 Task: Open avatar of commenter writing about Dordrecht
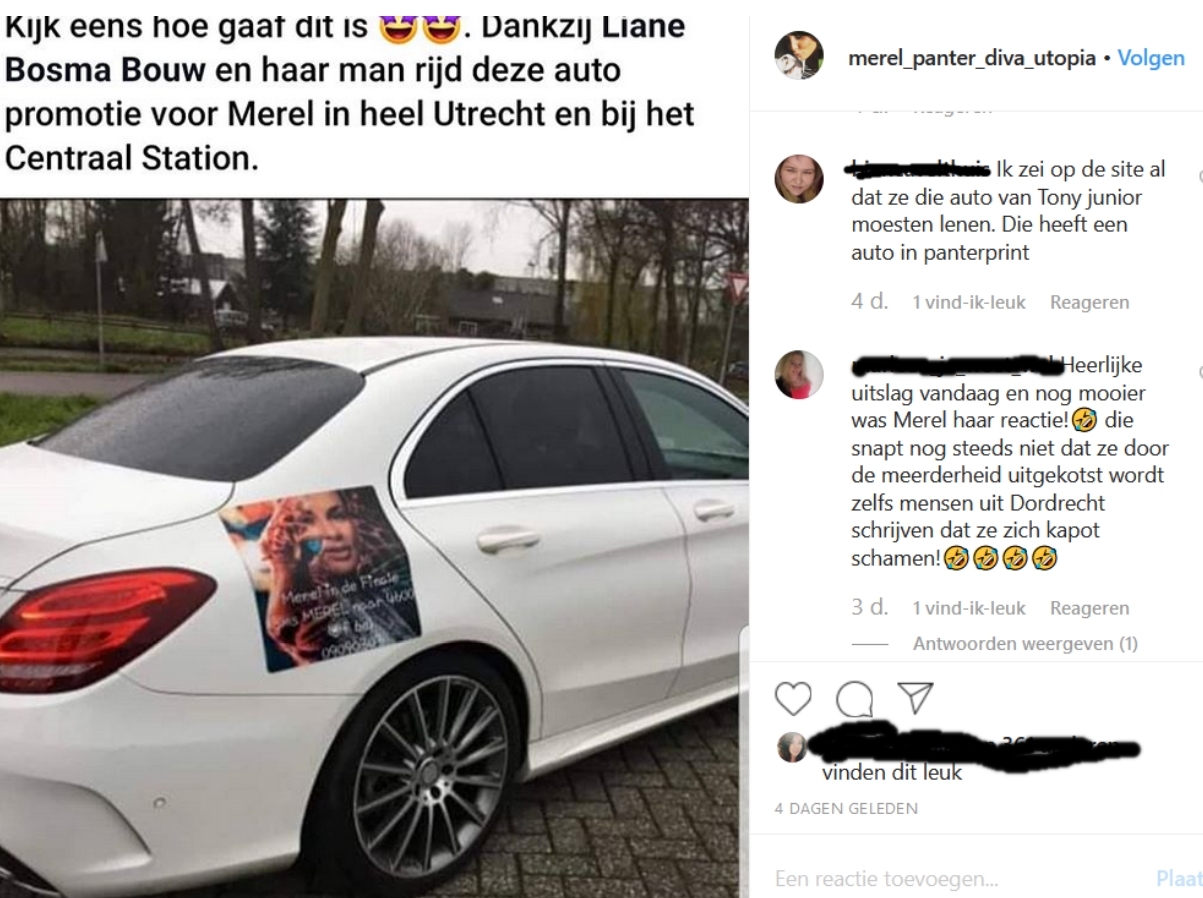(x=799, y=375)
